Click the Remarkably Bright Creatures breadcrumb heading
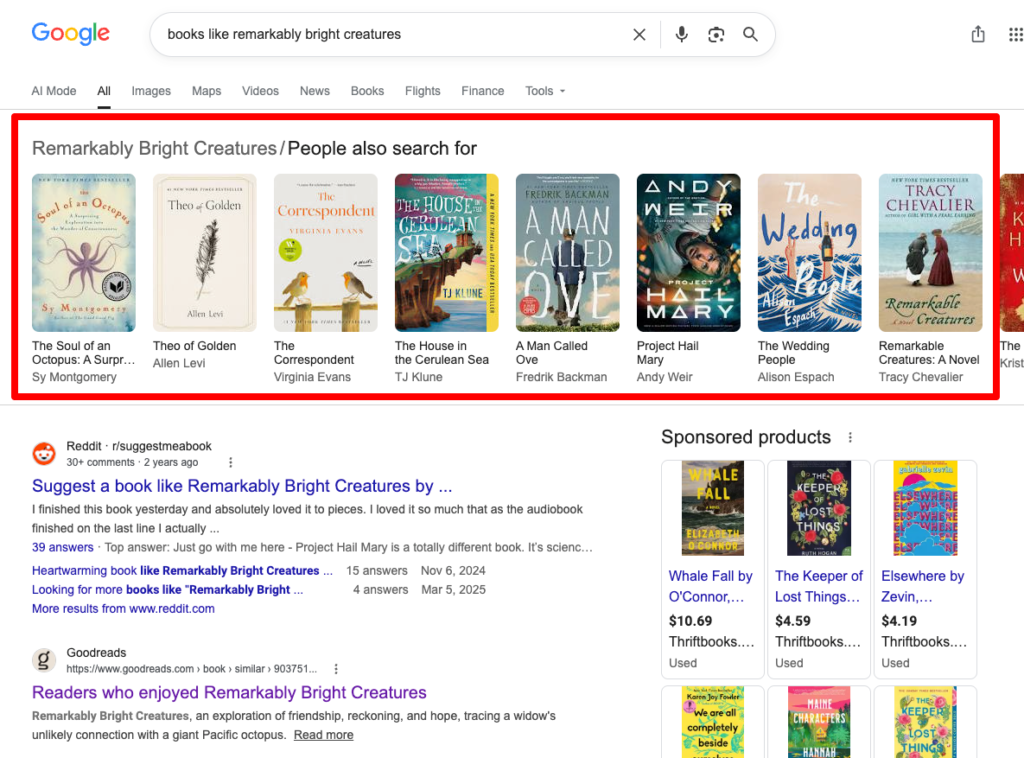 [x=154, y=148]
